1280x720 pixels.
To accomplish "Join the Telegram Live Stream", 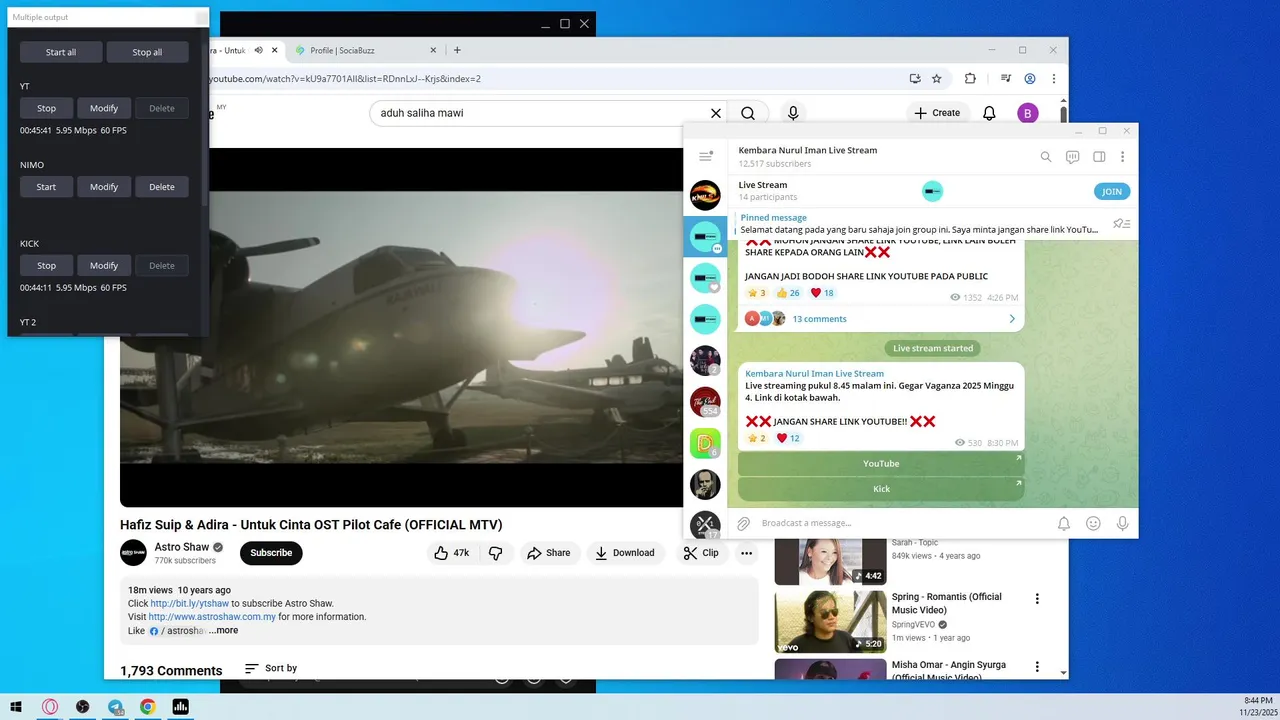I will 1112,191.
